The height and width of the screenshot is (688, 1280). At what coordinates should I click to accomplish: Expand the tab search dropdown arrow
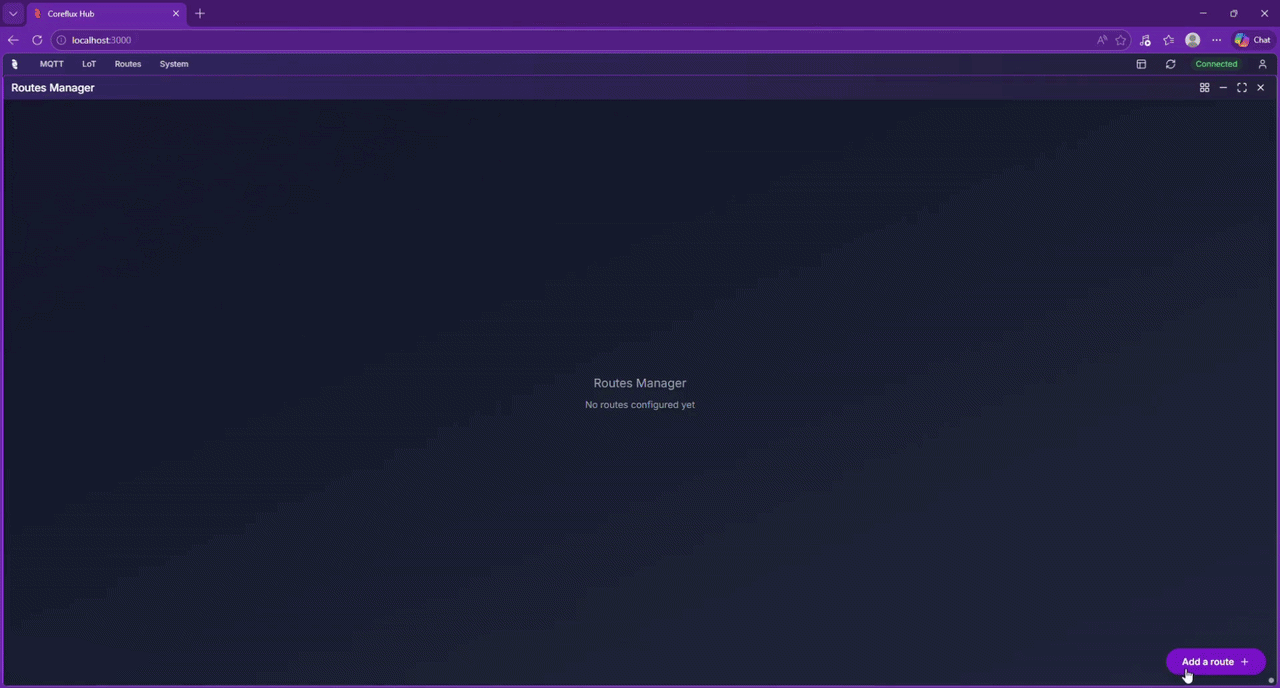click(x=13, y=14)
